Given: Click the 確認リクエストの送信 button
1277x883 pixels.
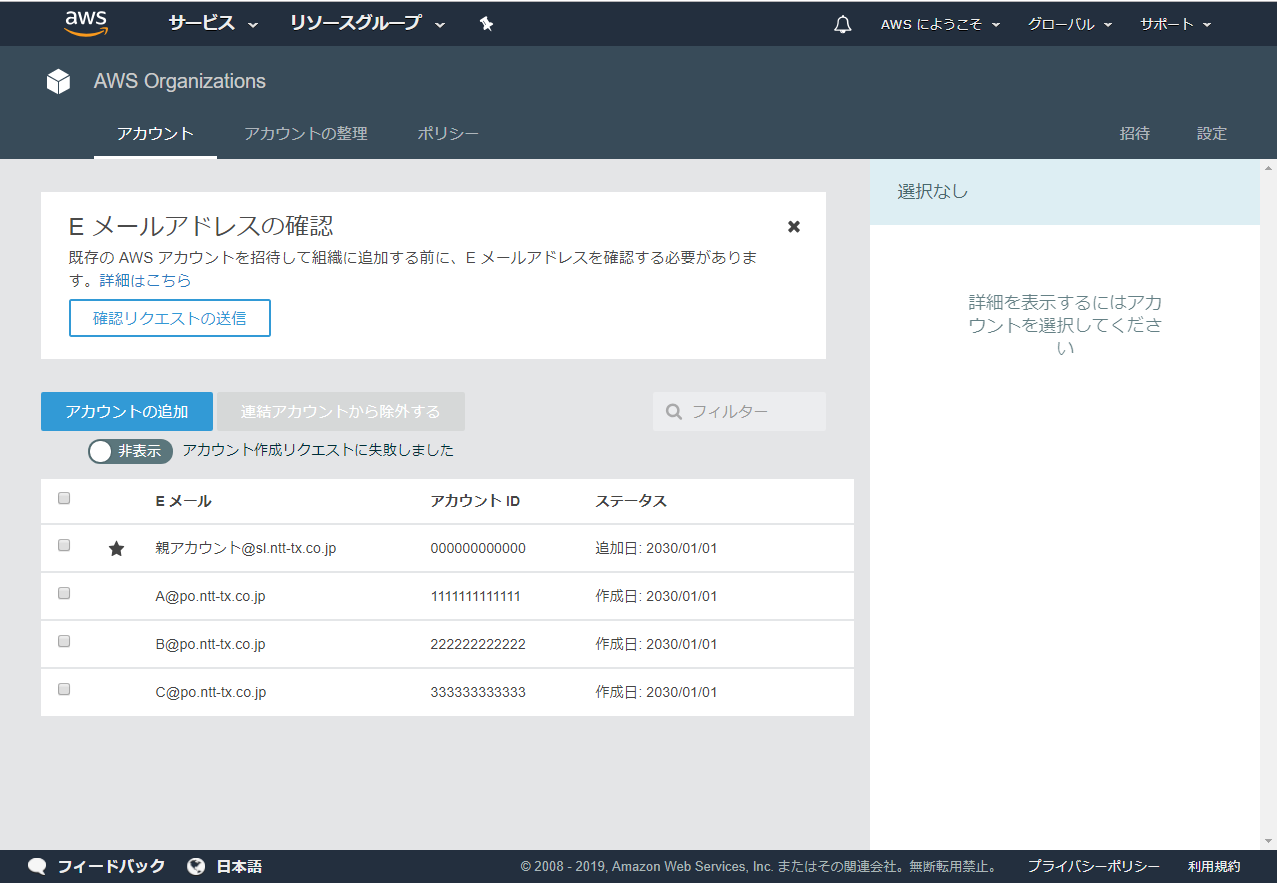Looking at the screenshot, I should (170, 318).
